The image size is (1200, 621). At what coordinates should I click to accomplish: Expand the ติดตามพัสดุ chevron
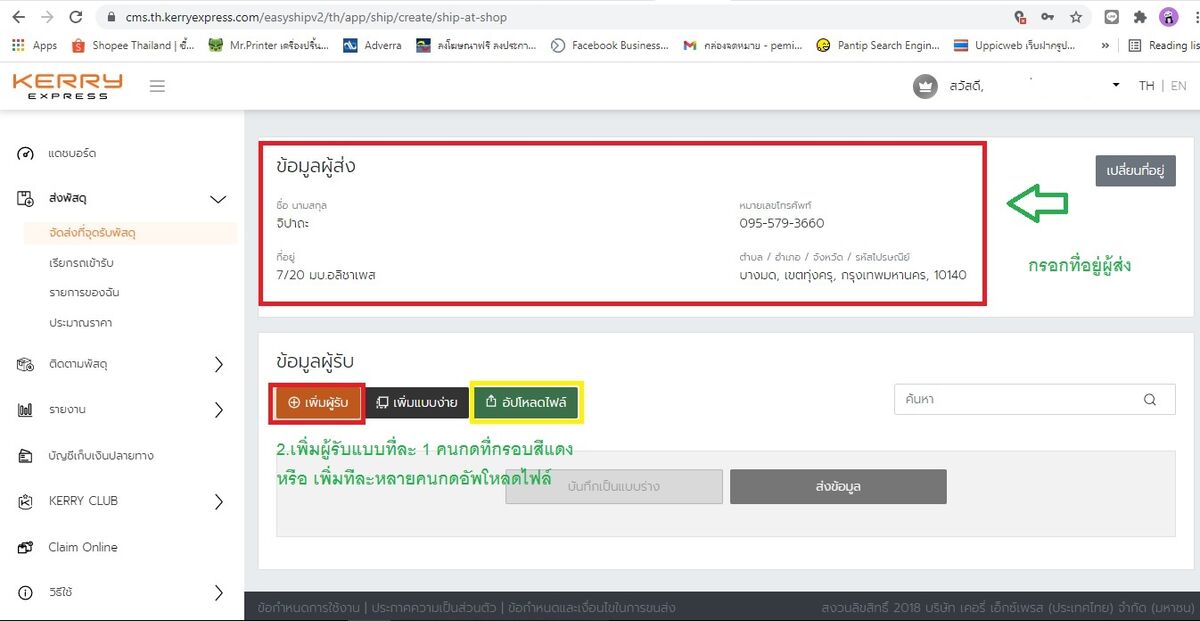[219, 364]
